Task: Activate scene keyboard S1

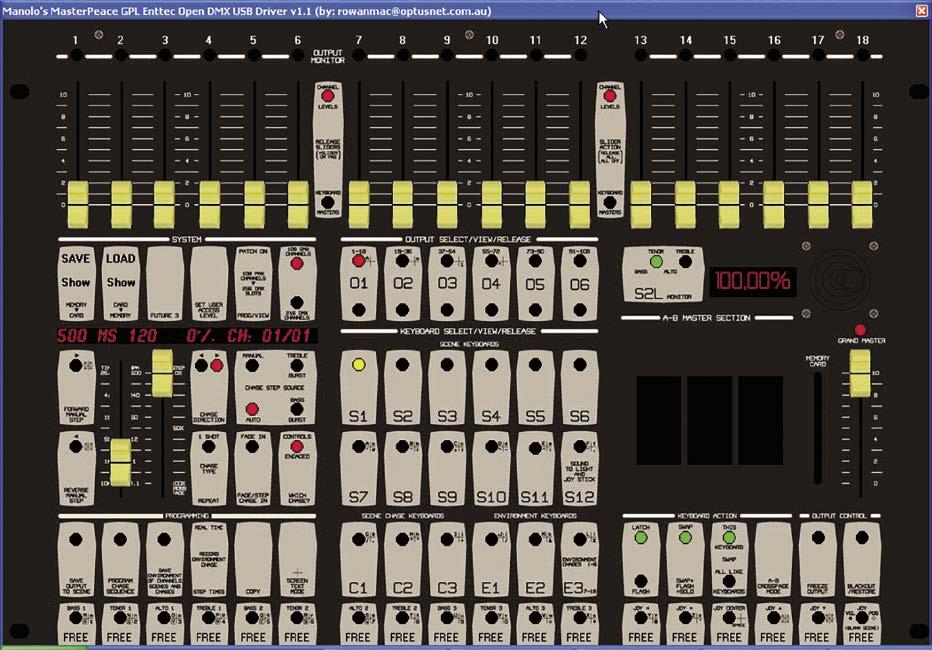Action: point(358,387)
